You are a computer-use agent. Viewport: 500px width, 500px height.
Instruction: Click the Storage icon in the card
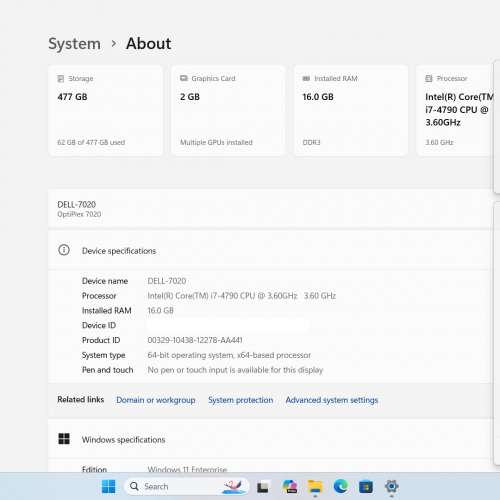pyautogui.click(x=61, y=79)
